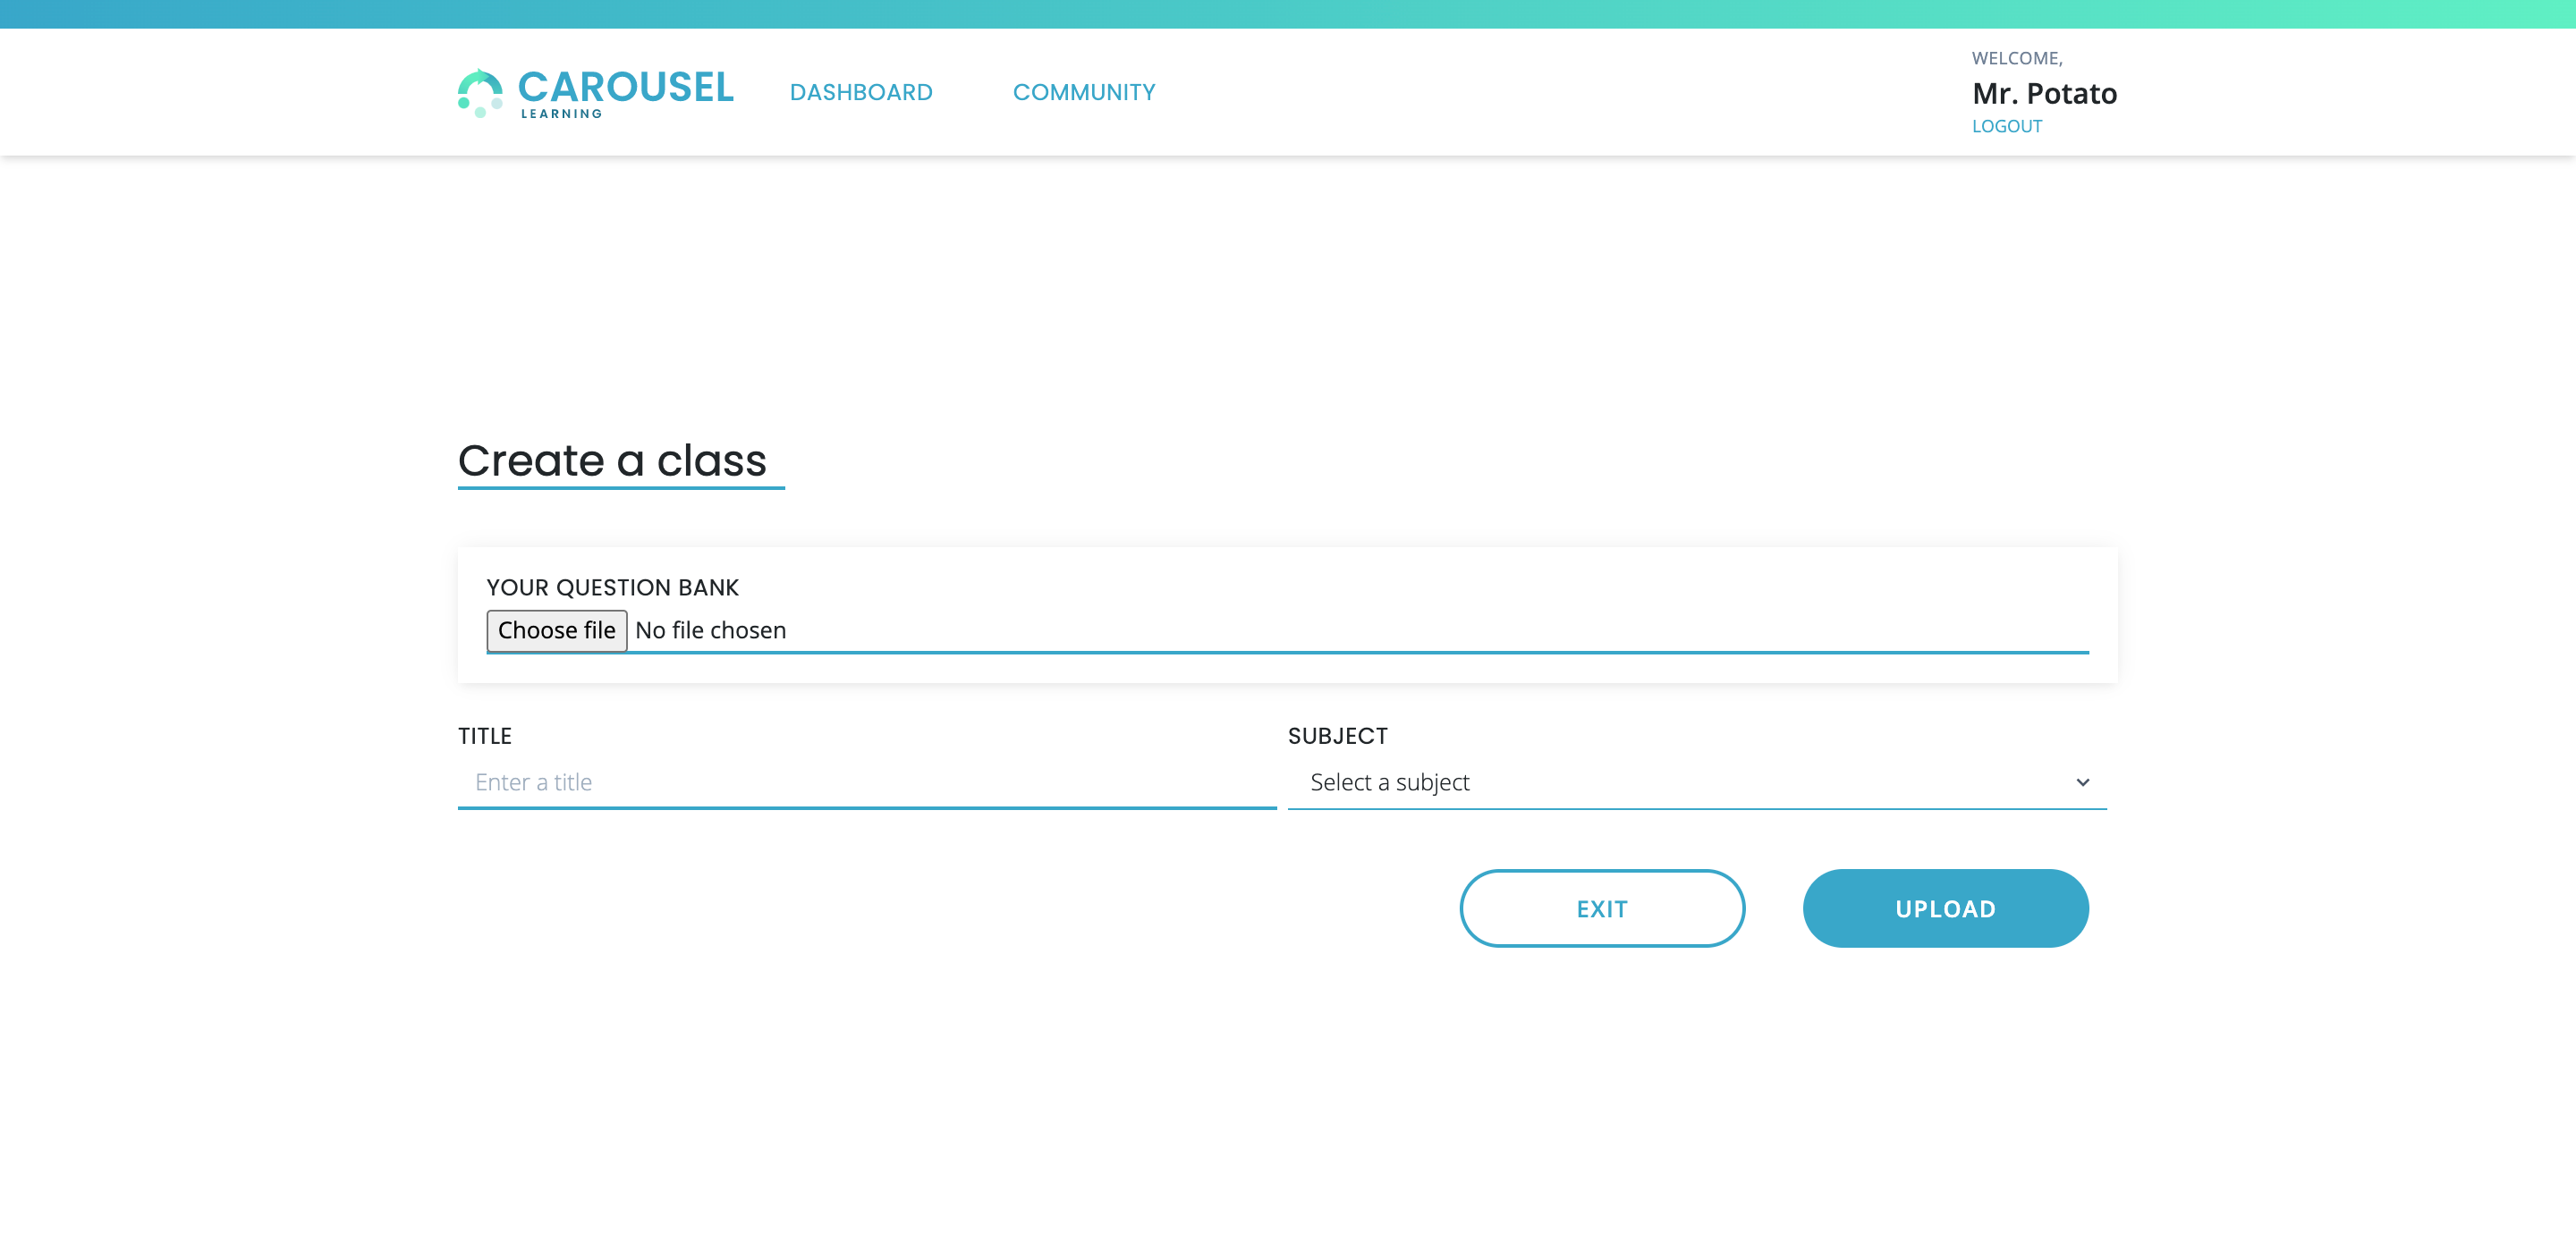Click the LEARNING subtitle under the logo

pyautogui.click(x=561, y=114)
